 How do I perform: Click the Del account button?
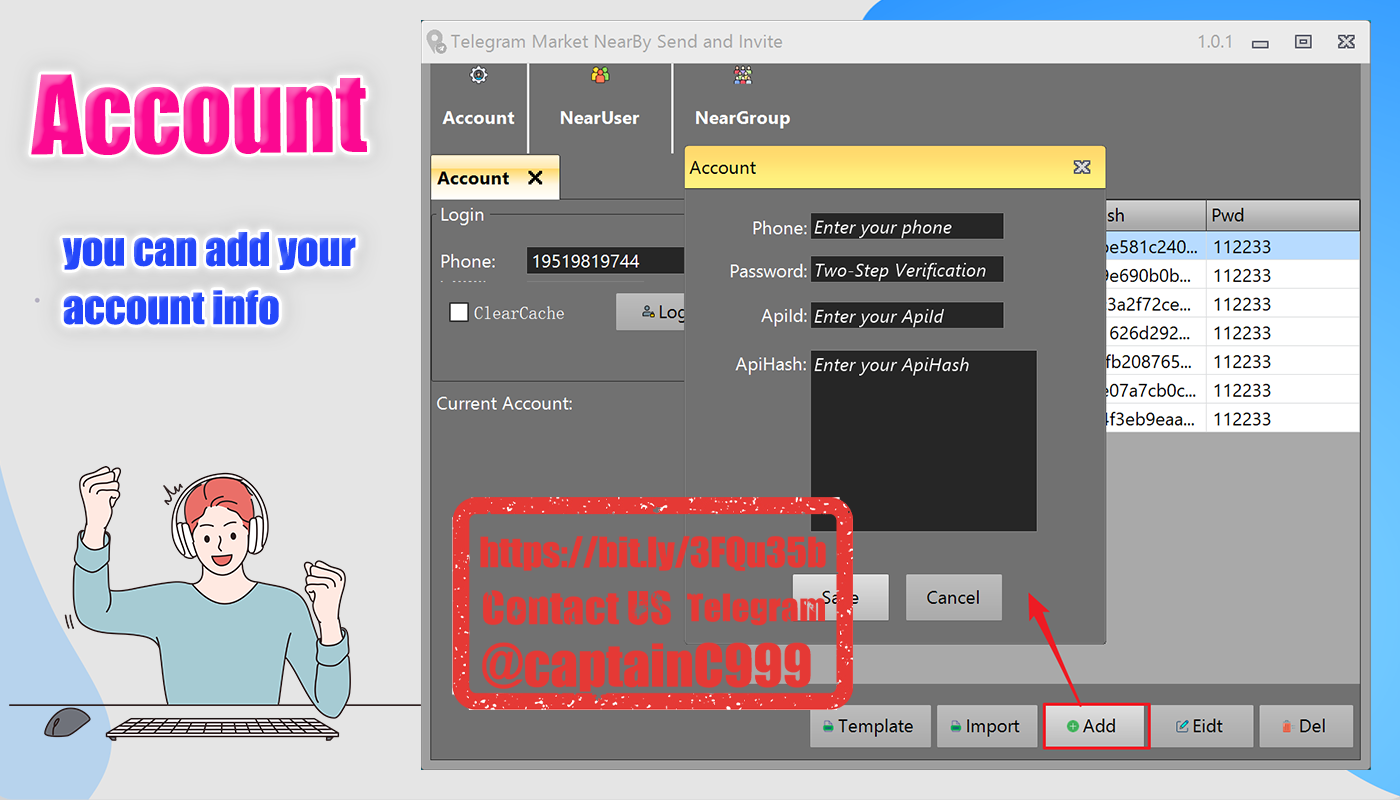tap(1306, 726)
